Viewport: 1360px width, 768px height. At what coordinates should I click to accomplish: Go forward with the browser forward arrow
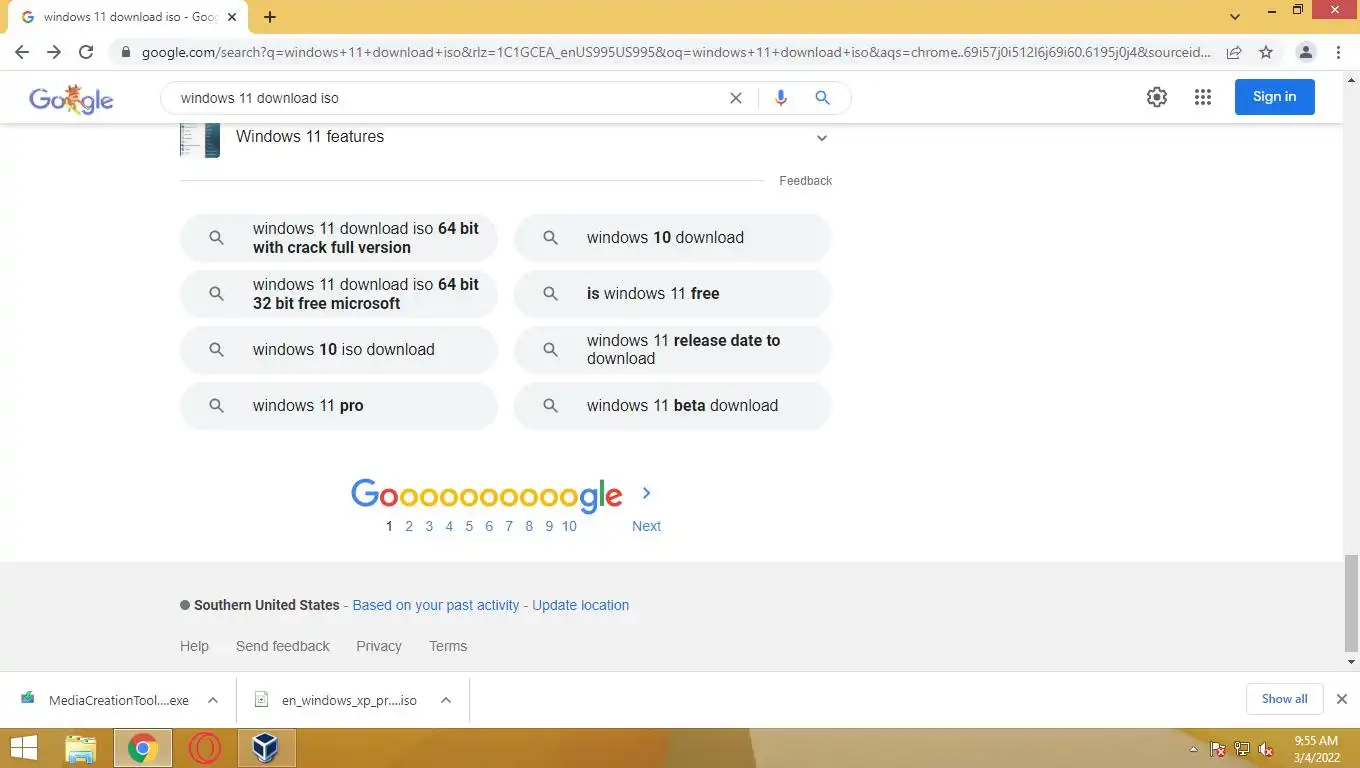54,52
